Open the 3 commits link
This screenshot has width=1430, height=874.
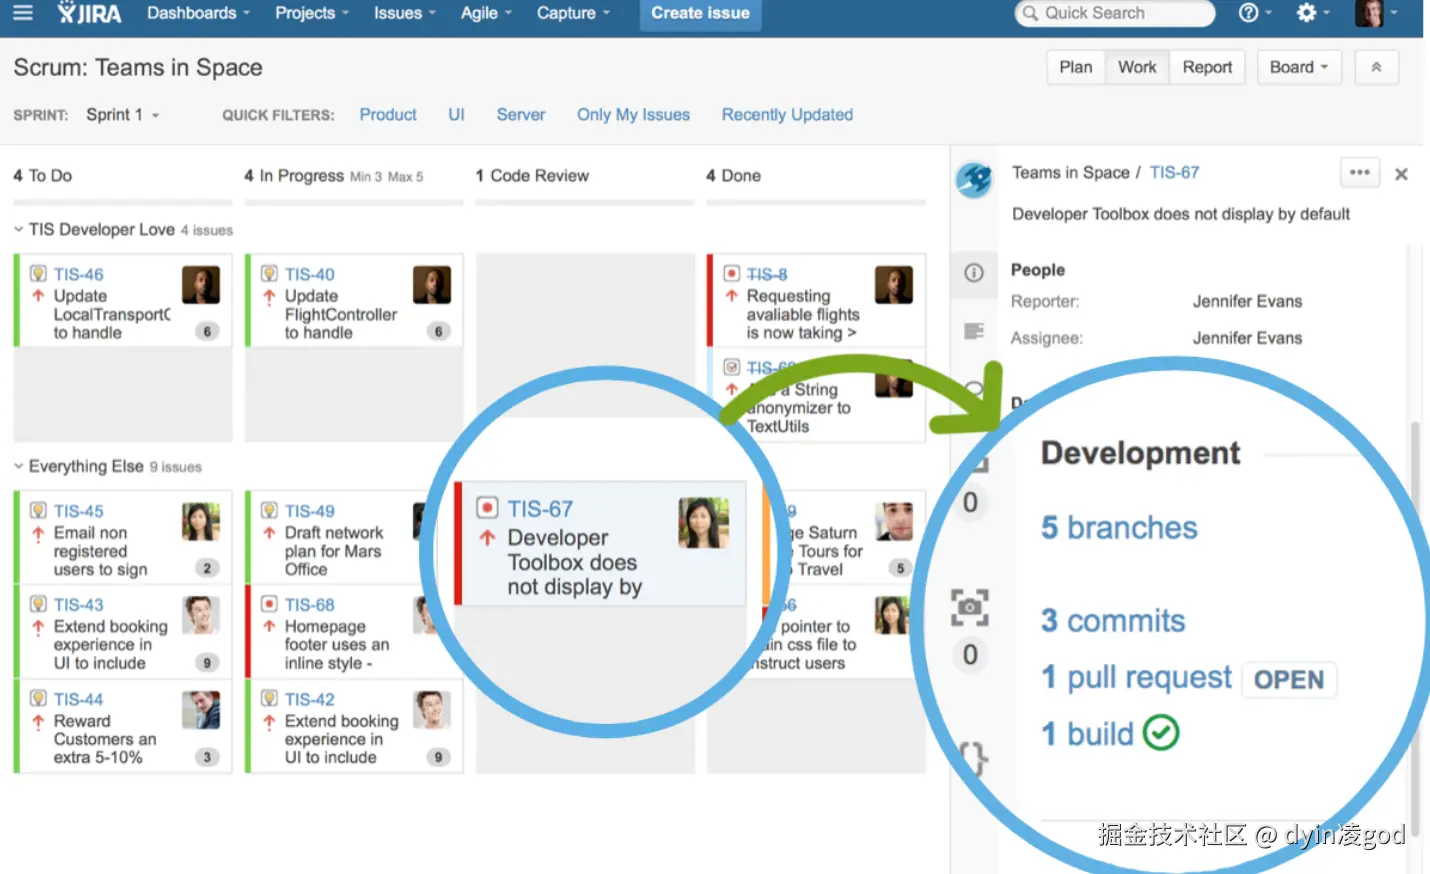click(x=1113, y=620)
